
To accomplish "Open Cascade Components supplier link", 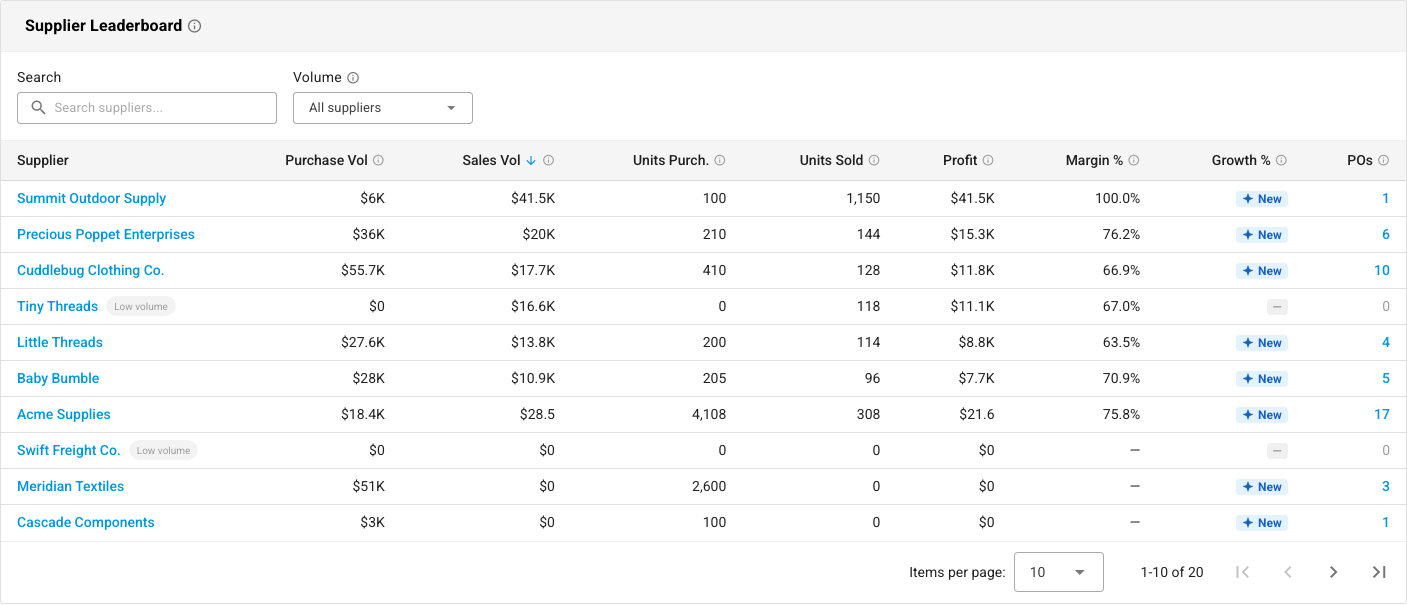I will [86, 522].
